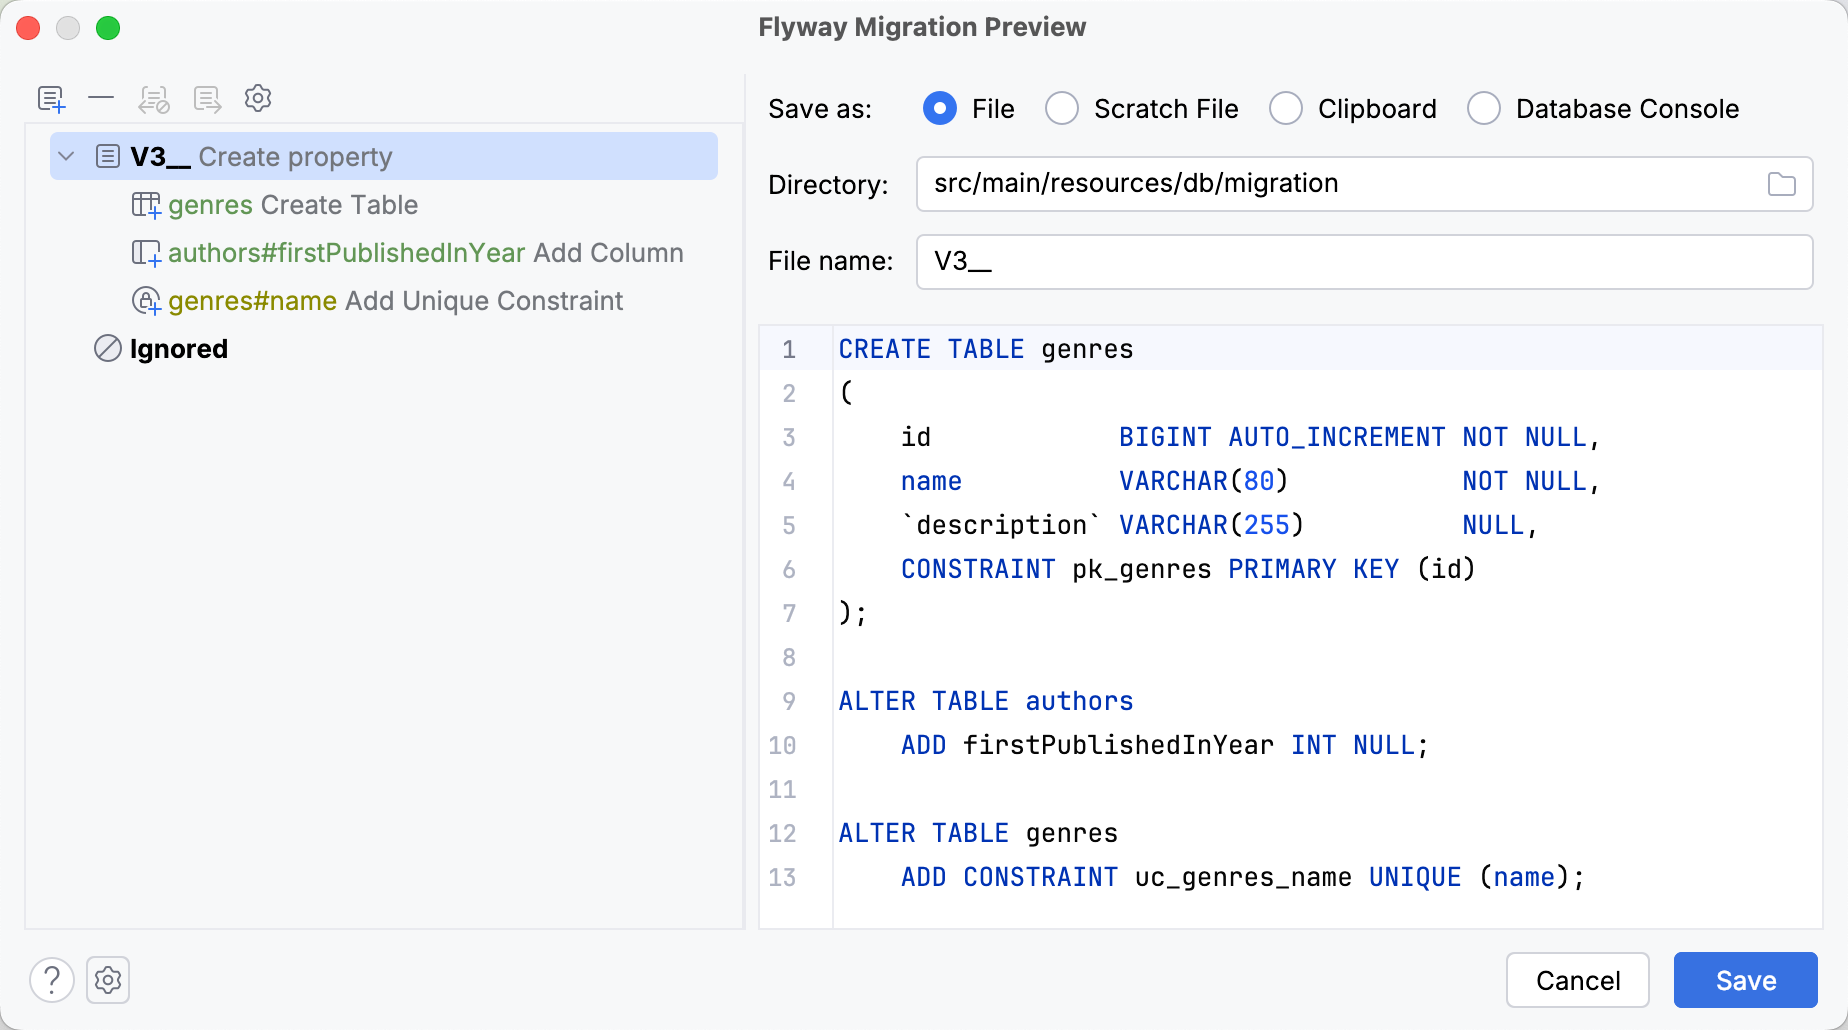This screenshot has width=1848, height=1030.
Task: Open help with the question mark button
Action: [52, 980]
